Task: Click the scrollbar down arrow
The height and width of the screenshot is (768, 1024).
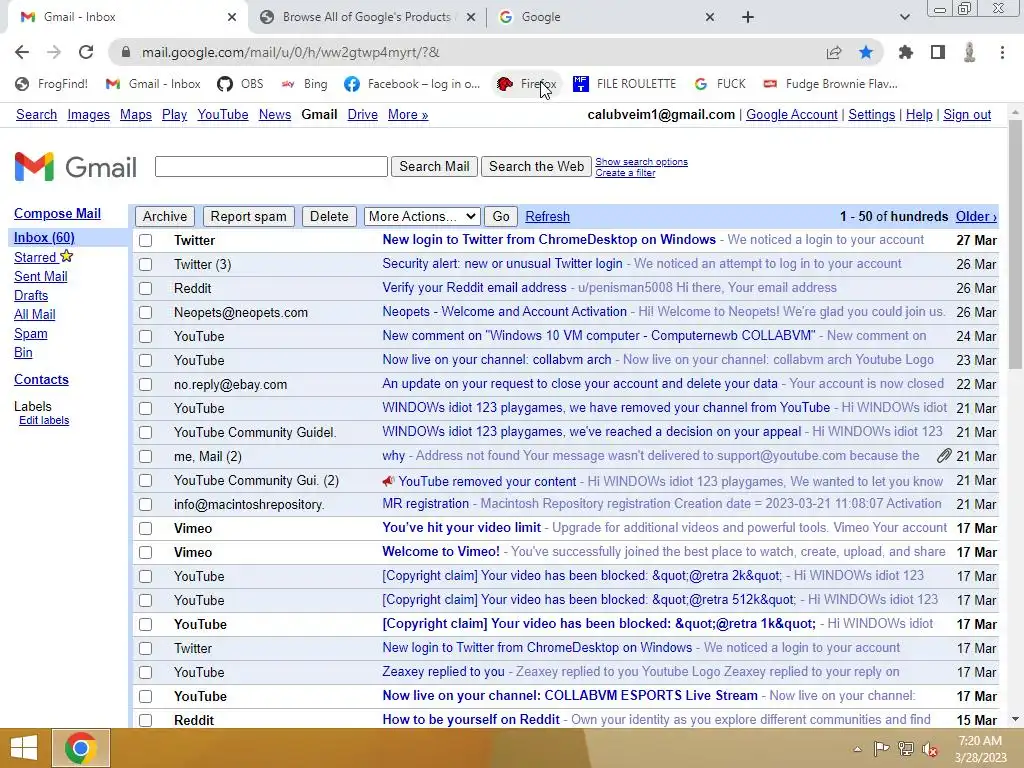Action: tap(1015, 719)
